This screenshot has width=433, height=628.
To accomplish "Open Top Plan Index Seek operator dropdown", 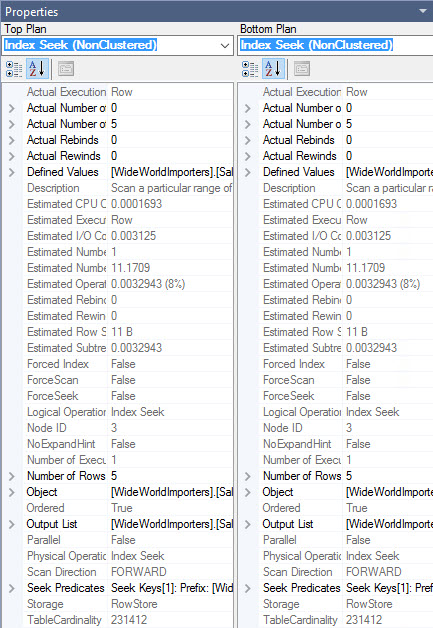I will pos(225,45).
